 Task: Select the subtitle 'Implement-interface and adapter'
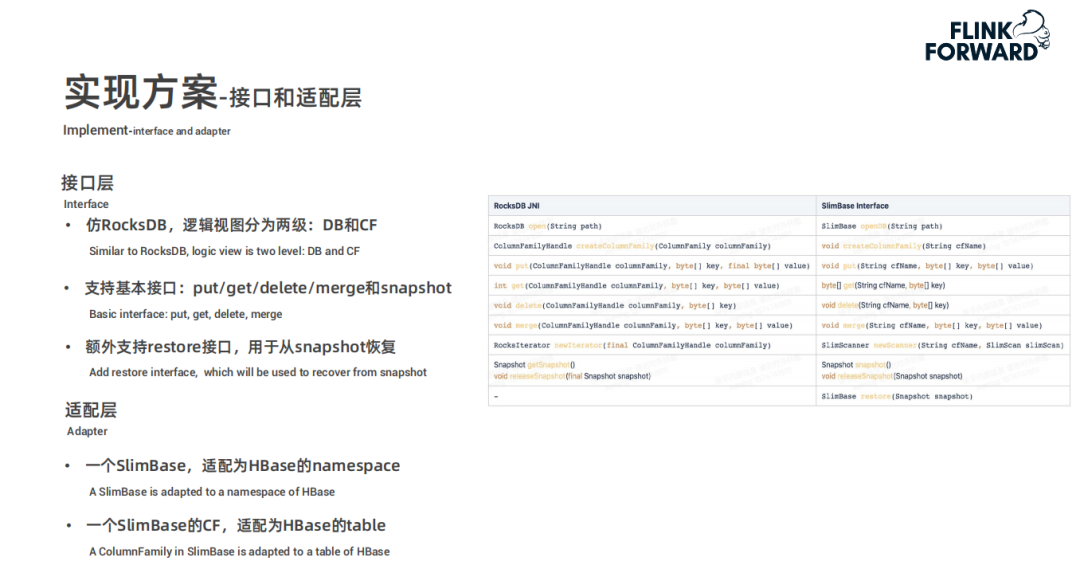147,130
